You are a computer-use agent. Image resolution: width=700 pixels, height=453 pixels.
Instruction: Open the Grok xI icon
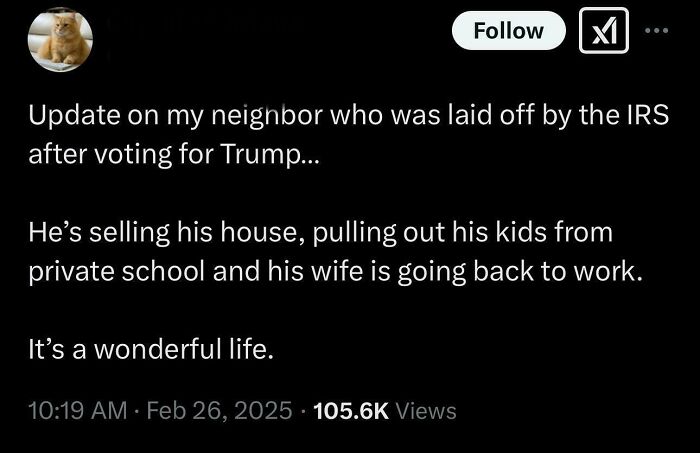[x=604, y=31]
